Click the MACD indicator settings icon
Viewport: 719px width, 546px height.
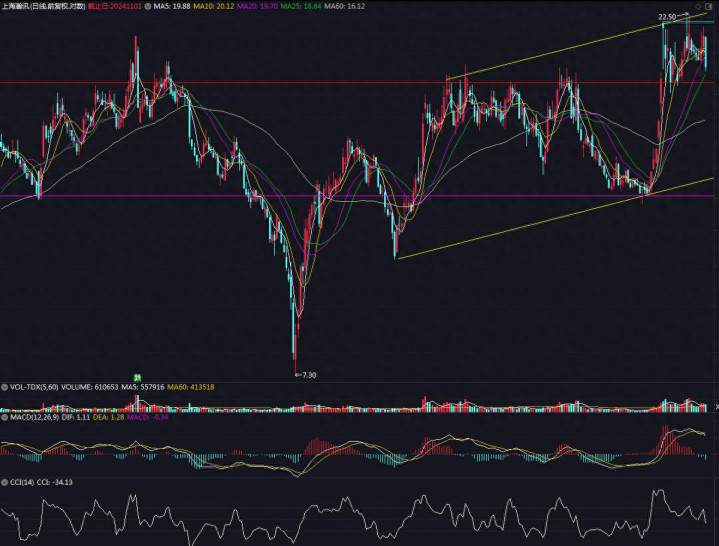(x=4, y=417)
